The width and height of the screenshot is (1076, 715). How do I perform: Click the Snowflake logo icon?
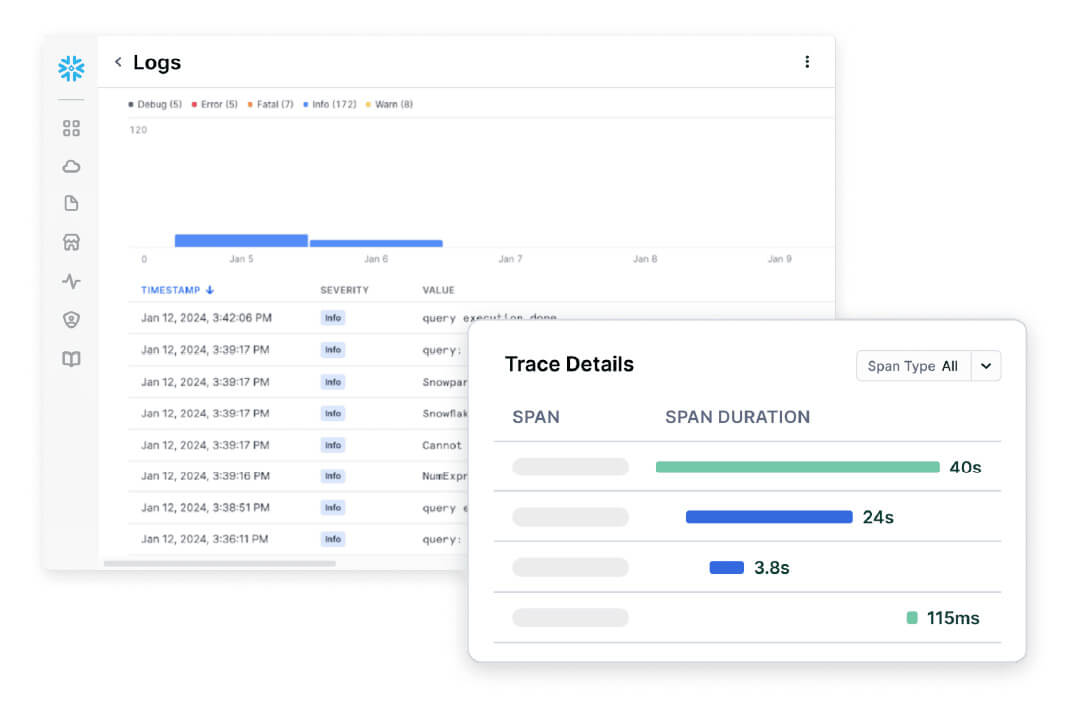71,68
